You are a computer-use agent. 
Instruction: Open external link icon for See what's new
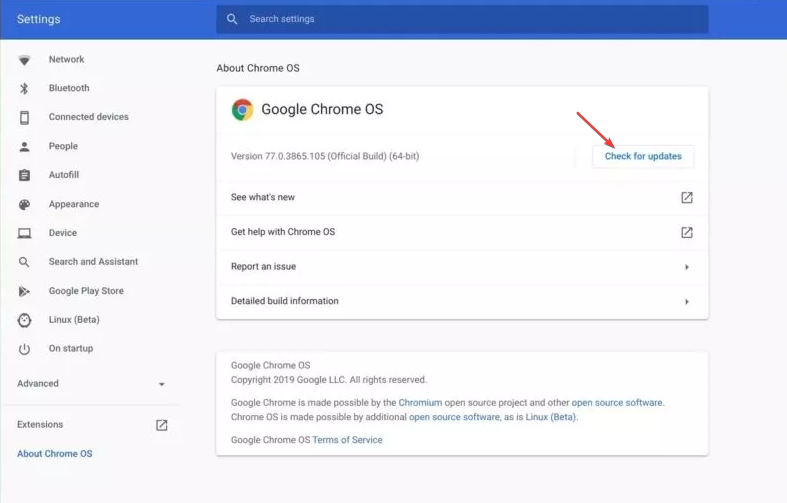[x=687, y=197]
